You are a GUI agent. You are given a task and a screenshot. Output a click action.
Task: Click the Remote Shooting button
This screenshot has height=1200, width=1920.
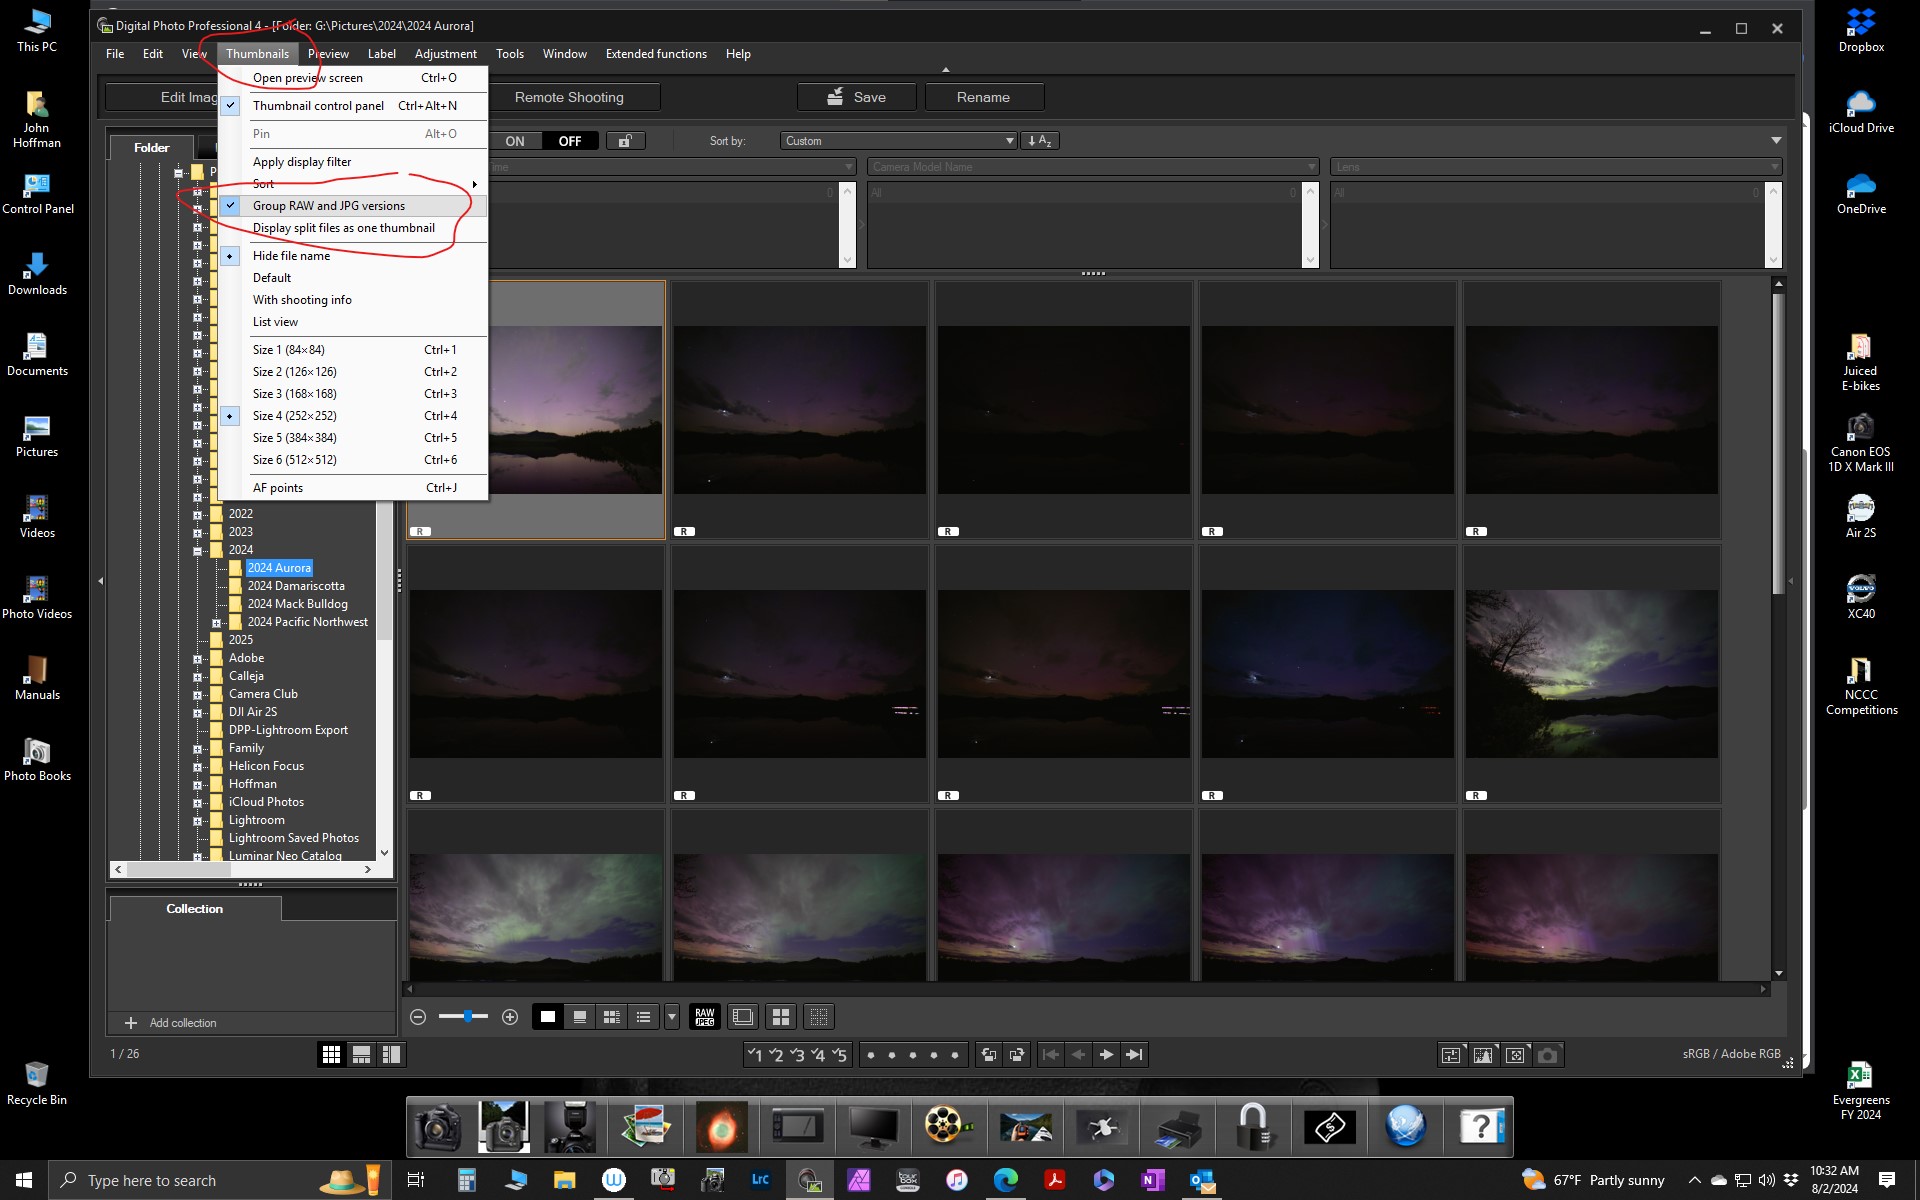point(570,97)
